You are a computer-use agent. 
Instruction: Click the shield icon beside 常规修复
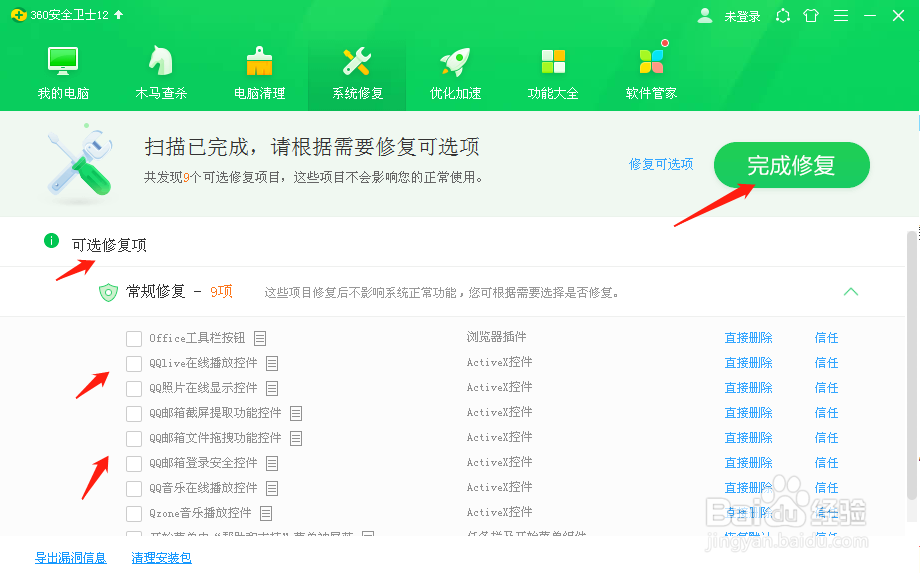(108, 292)
